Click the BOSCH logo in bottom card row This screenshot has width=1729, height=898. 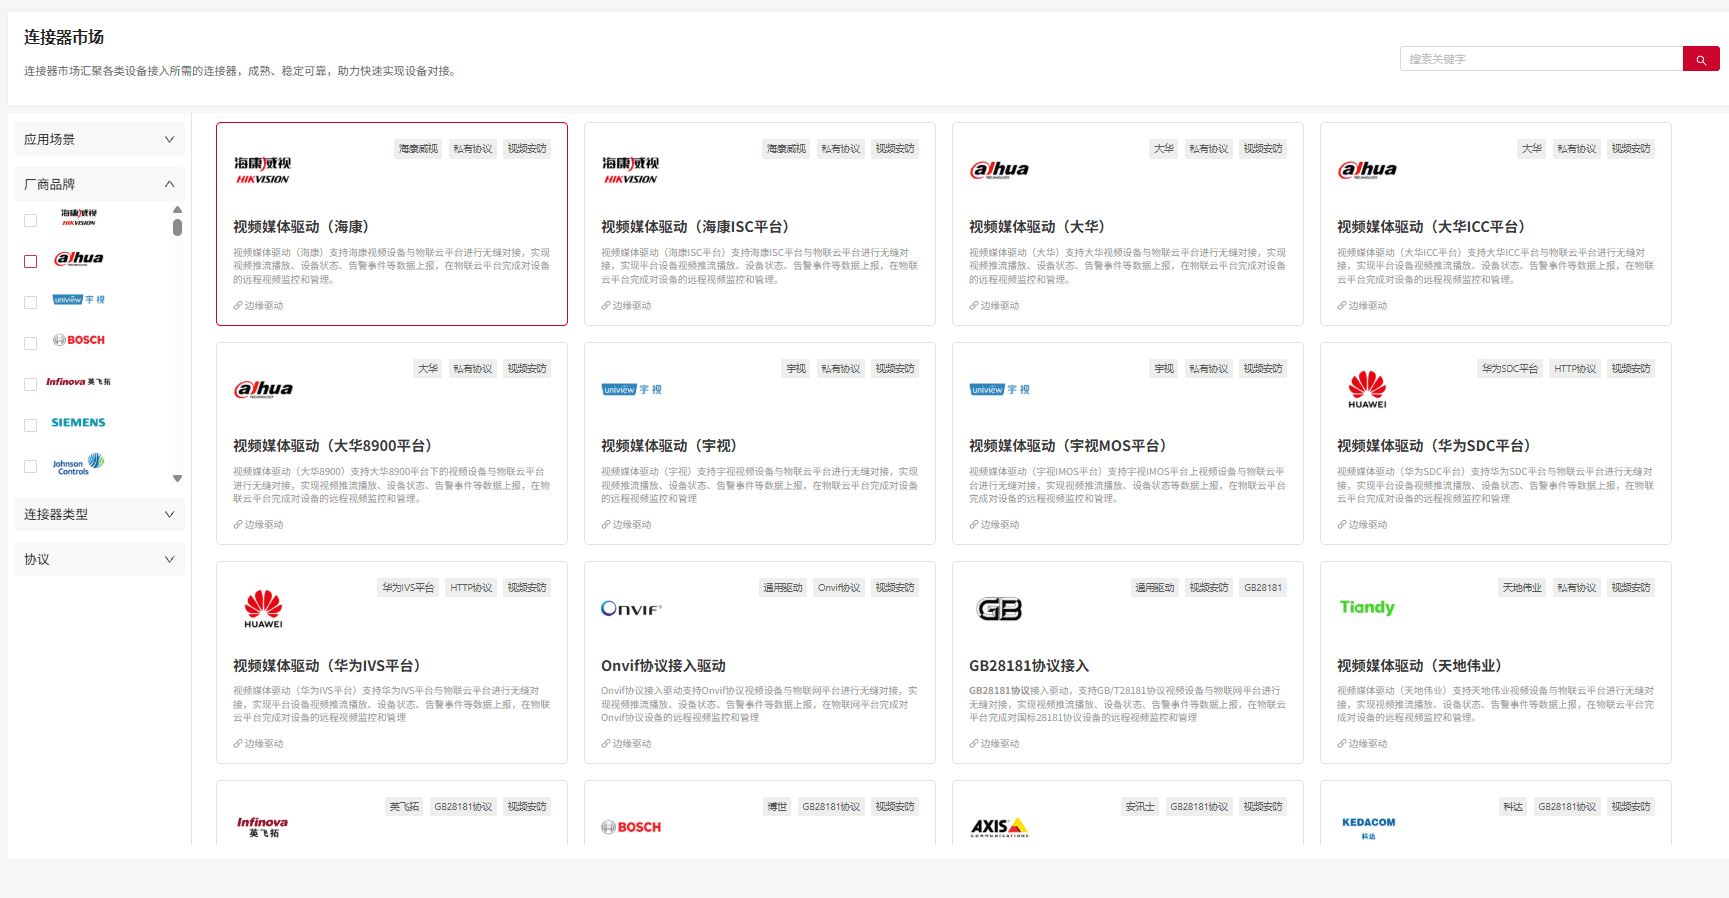pos(631,827)
